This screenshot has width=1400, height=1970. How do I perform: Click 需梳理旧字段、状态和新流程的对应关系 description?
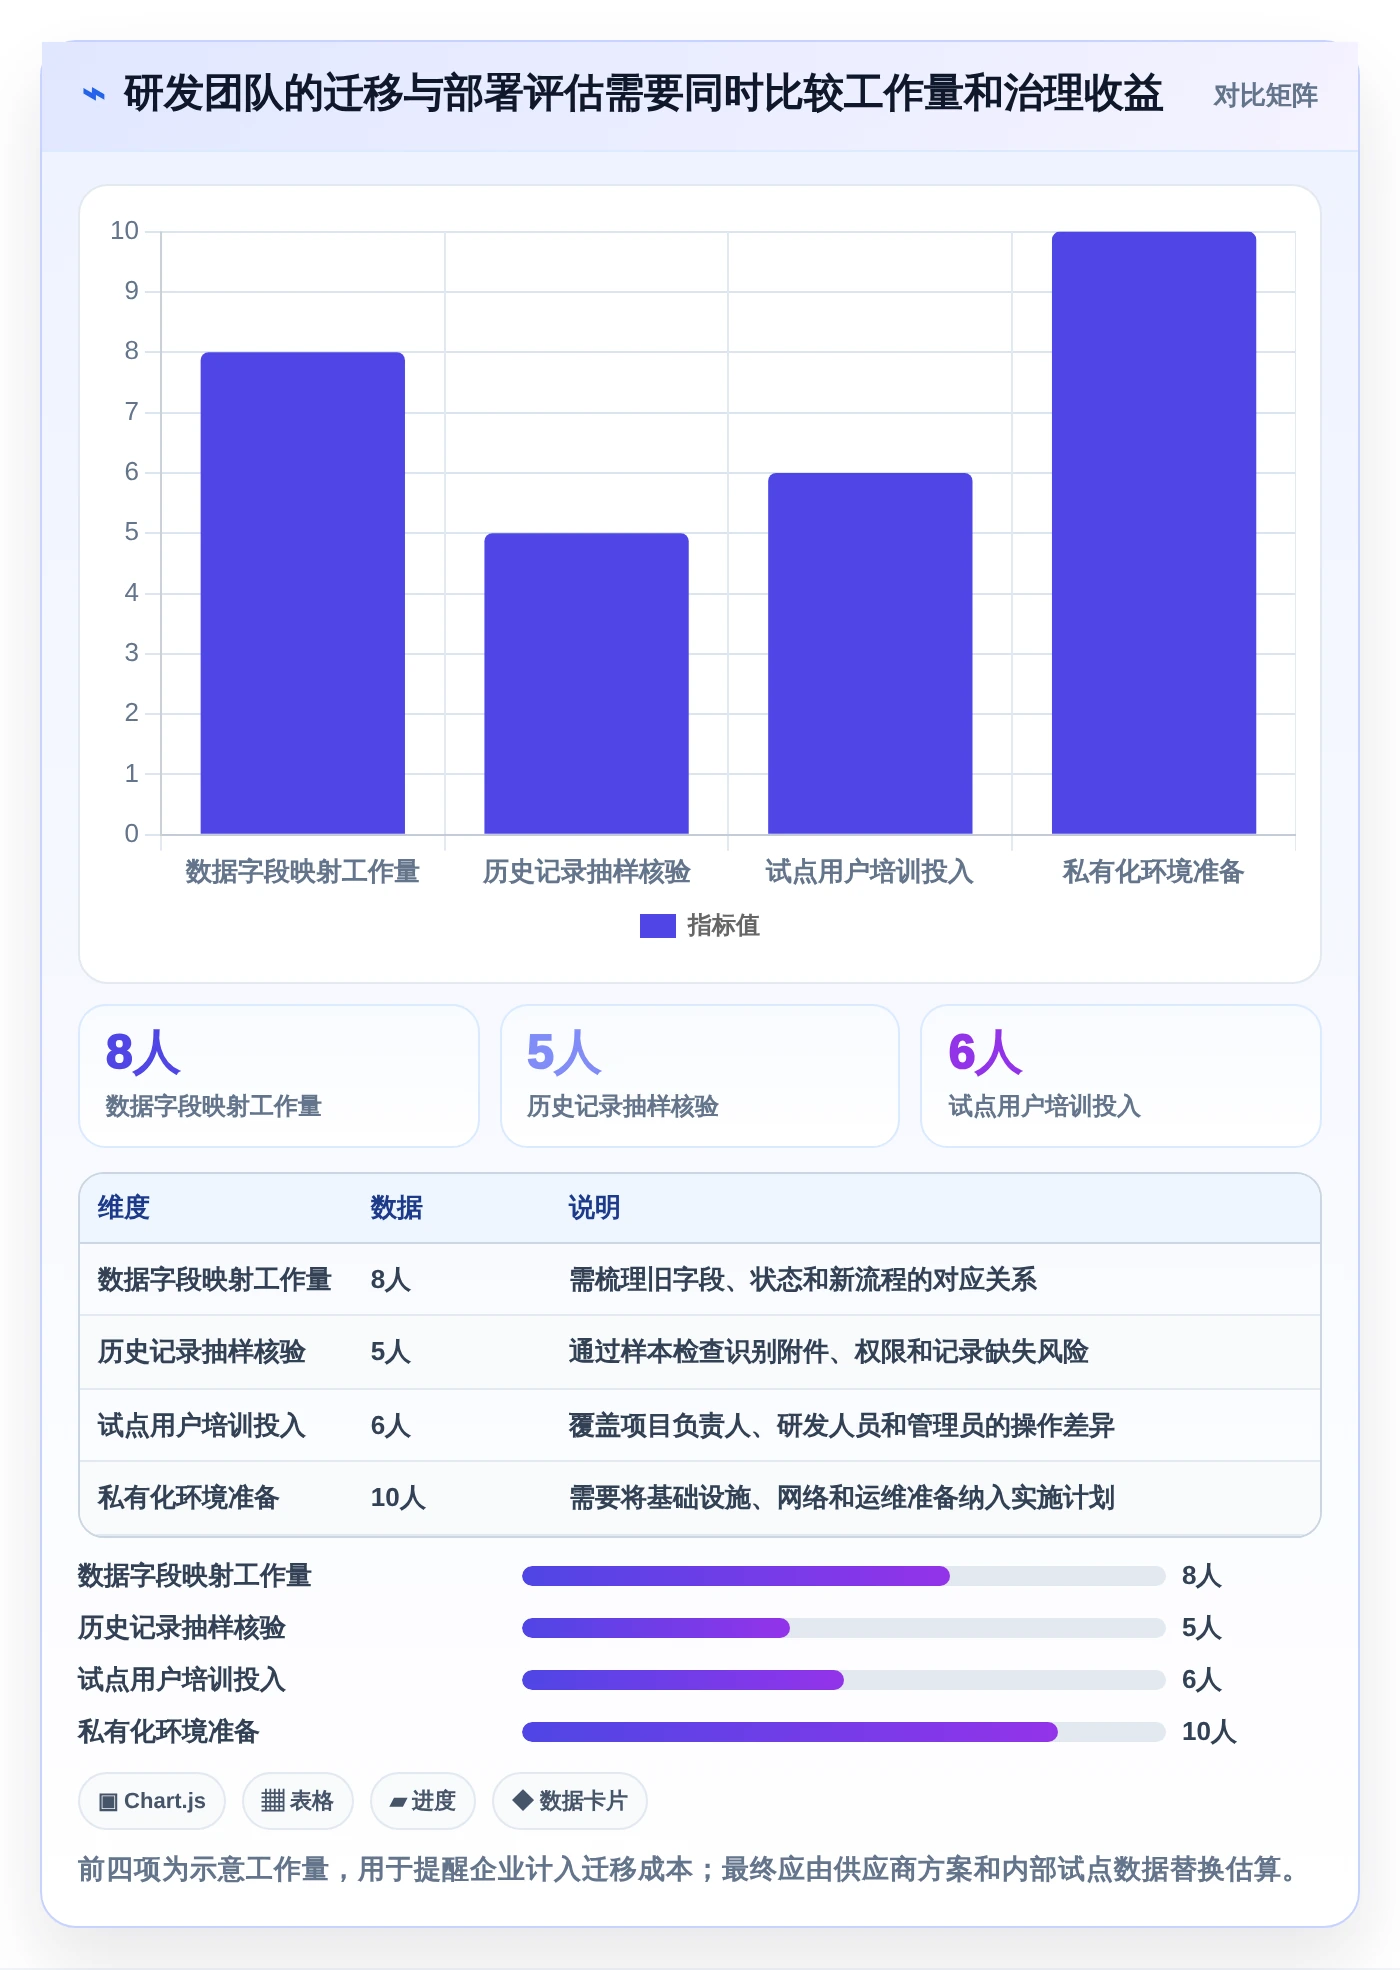point(802,1280)
